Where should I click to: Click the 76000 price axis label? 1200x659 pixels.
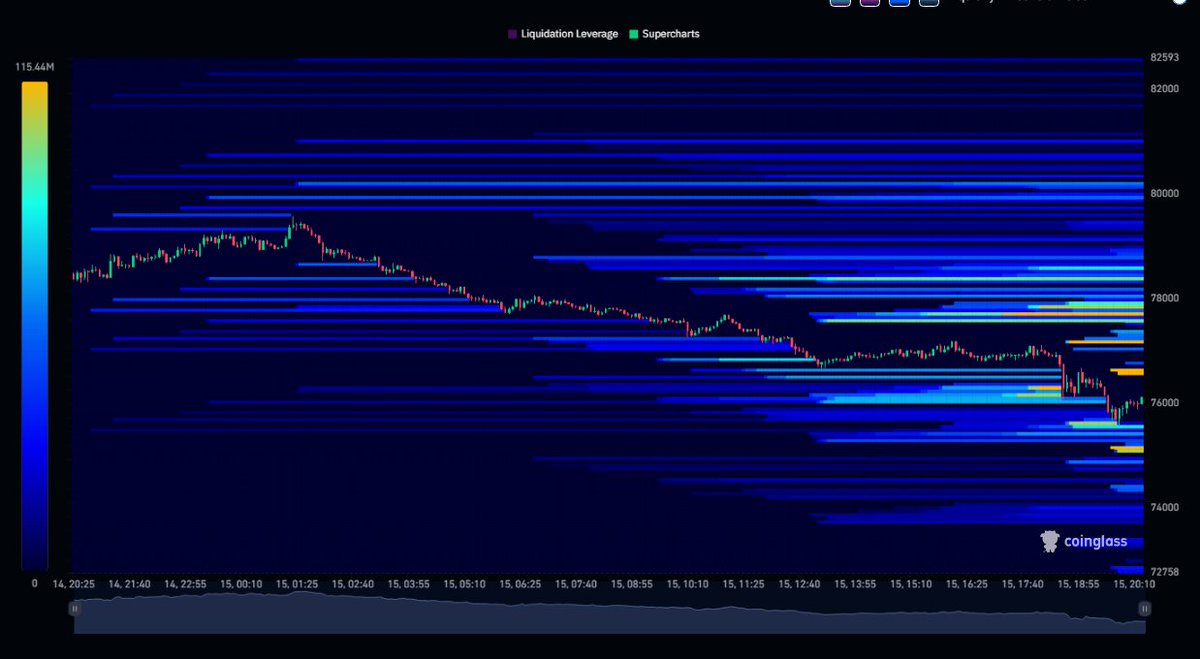(x=1165, y=403)
